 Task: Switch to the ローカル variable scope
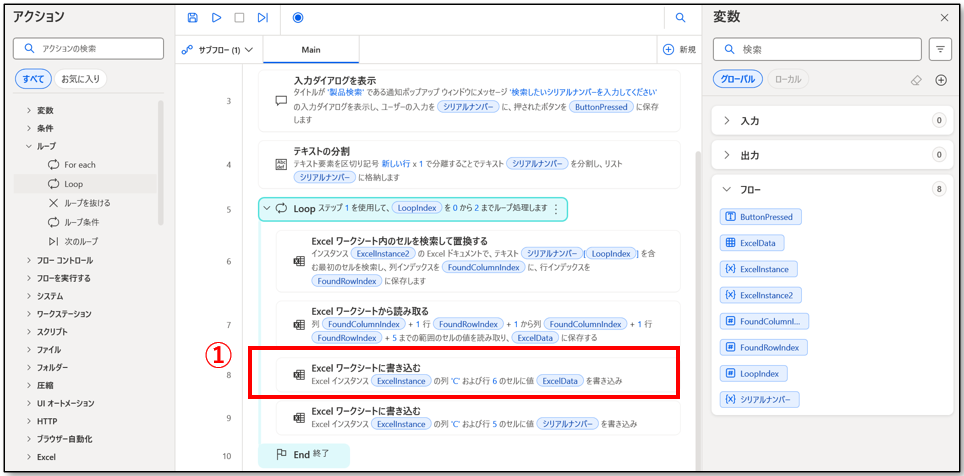click(x=790, y=79)
